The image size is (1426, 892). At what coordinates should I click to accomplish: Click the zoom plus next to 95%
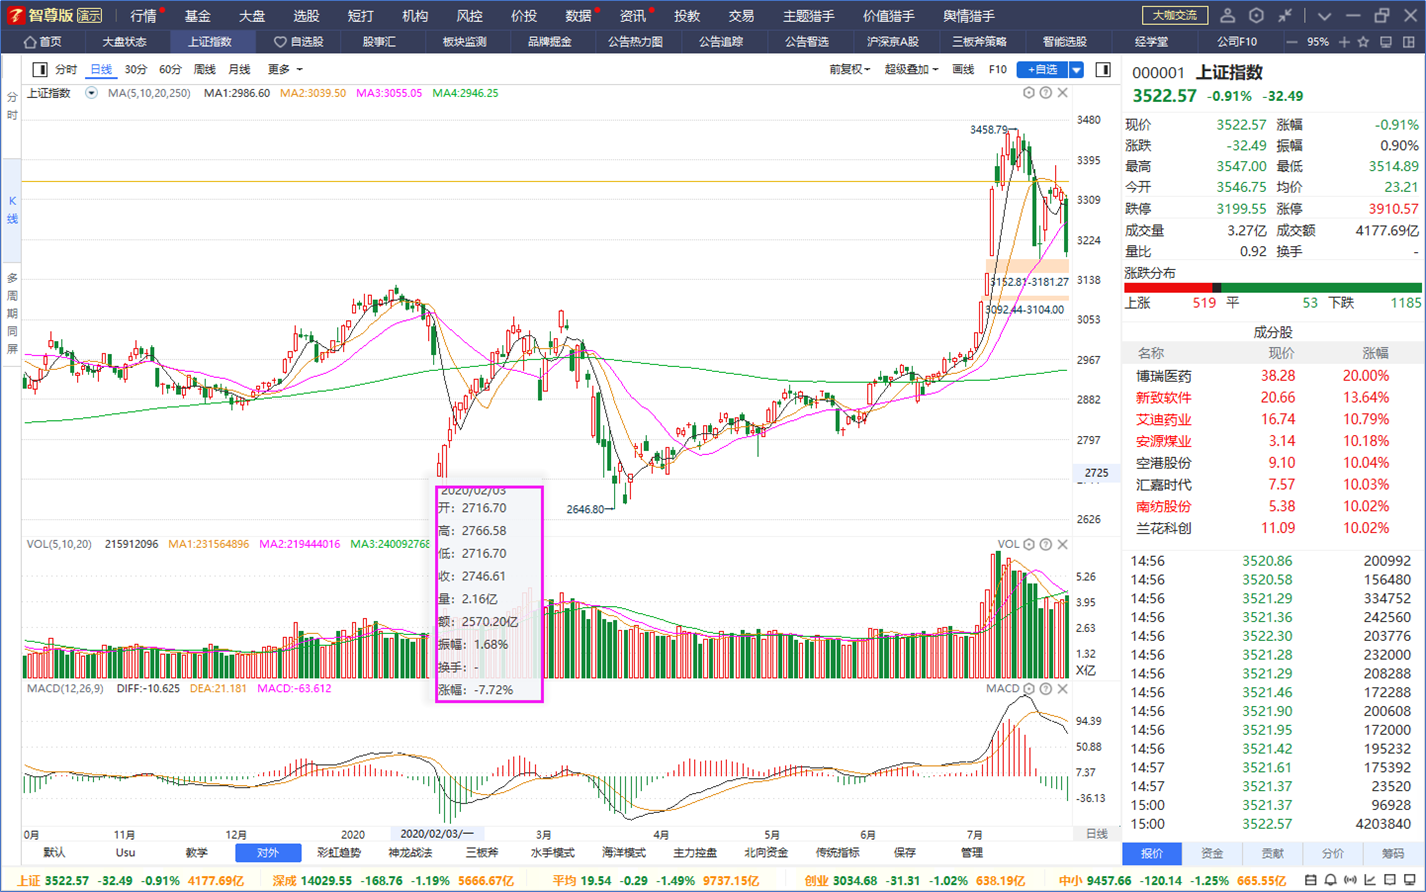(1344, 42)
